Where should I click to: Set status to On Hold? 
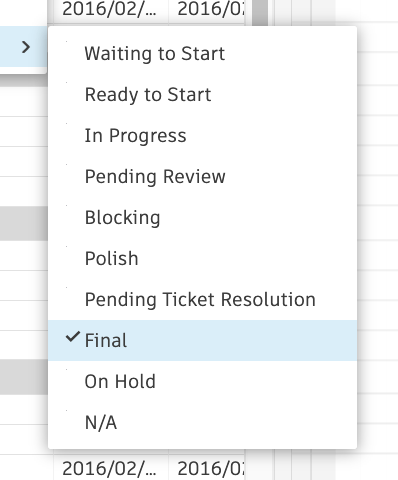click(x=202, y=381)
